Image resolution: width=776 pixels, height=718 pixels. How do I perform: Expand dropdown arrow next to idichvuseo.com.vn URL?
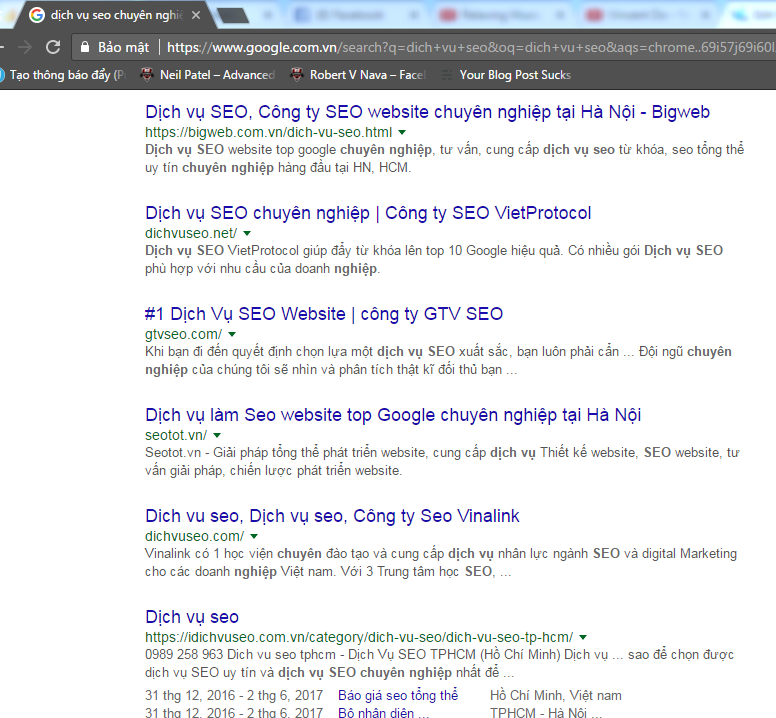583,637
